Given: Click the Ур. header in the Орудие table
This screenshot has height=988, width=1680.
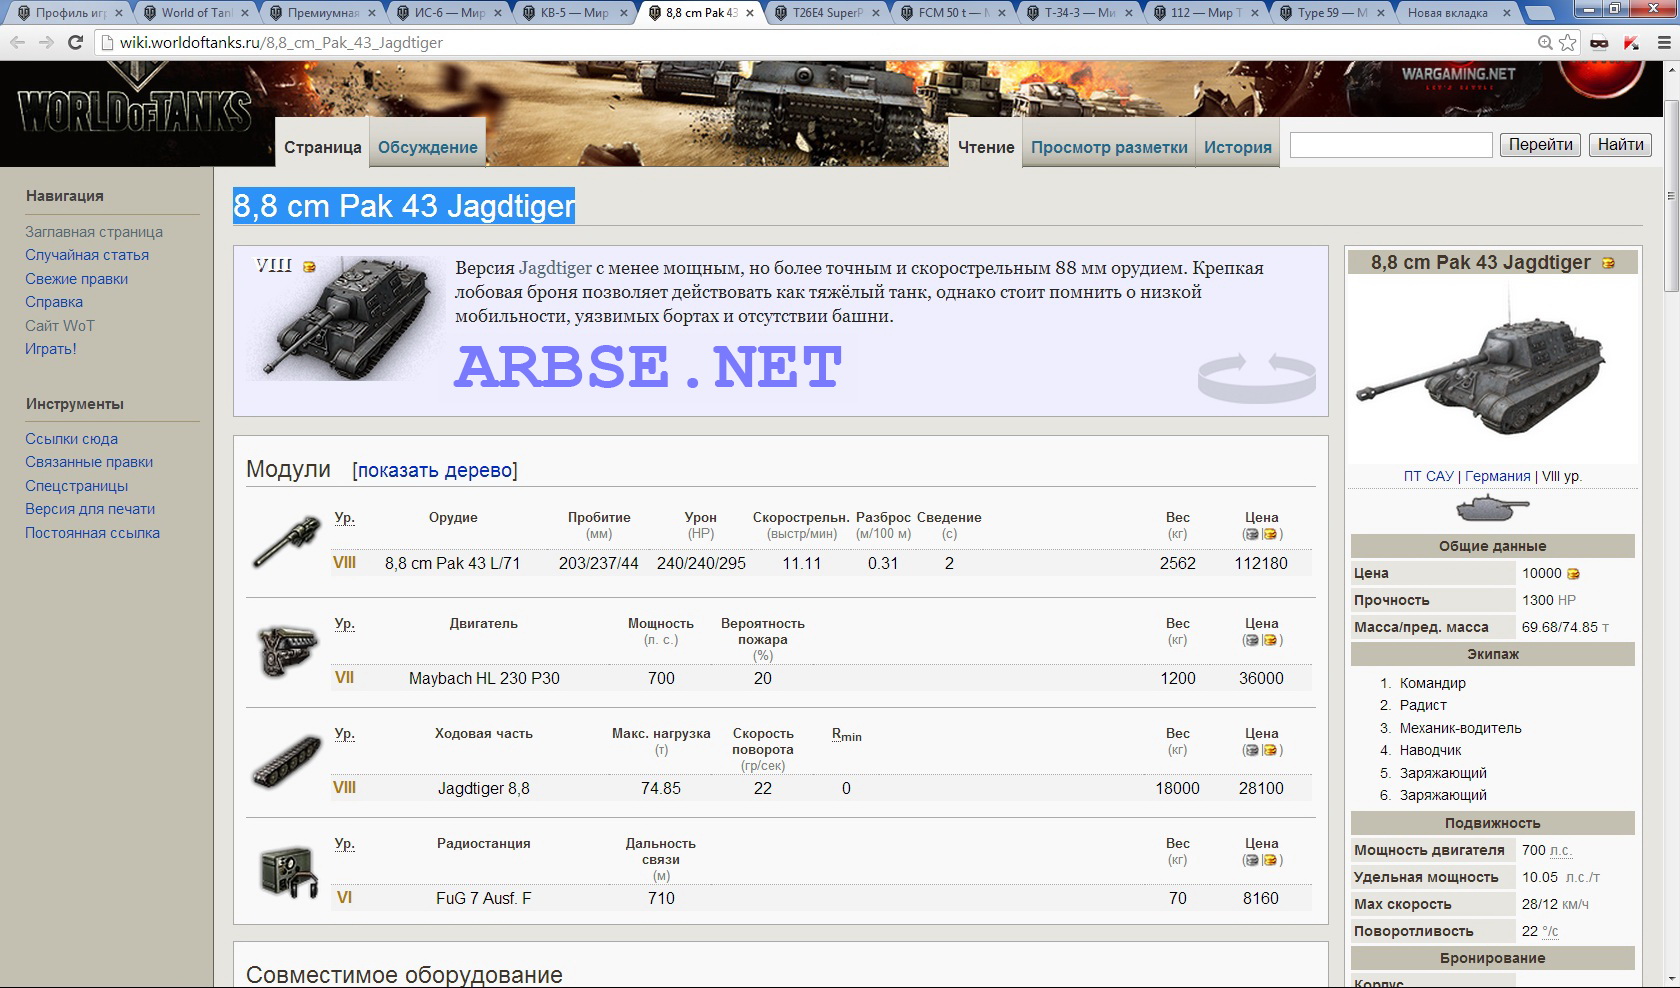Looking at the screenshot, I should click(x=344, y=518).
